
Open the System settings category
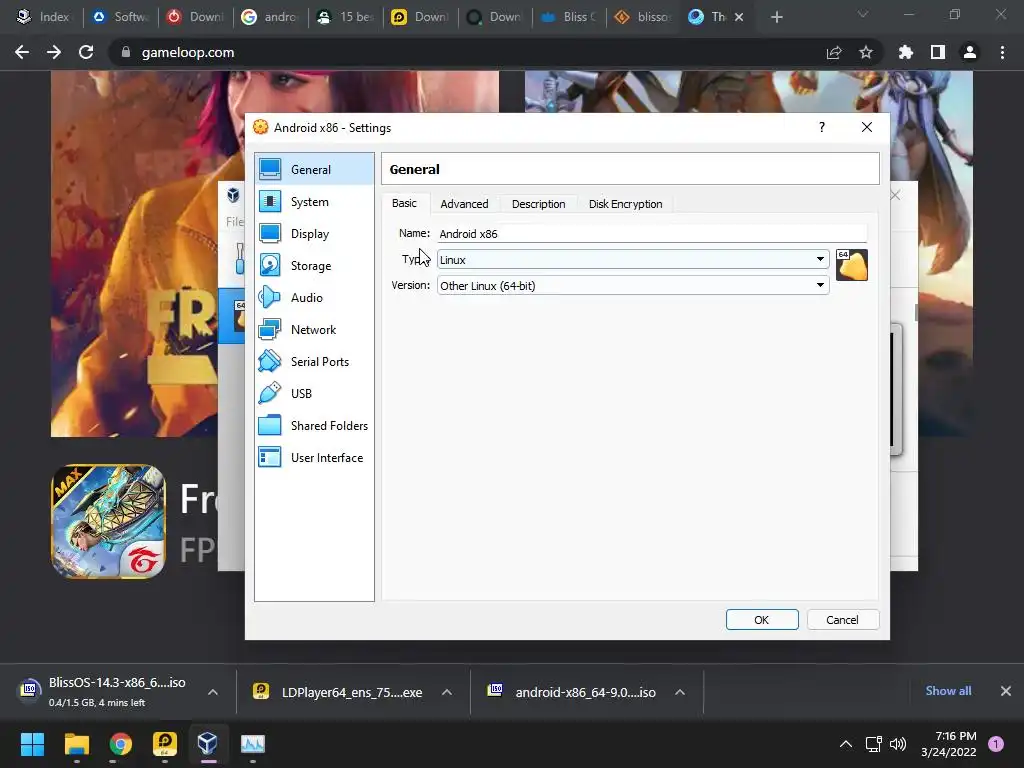pyautogui.click(x=314, y=202)
